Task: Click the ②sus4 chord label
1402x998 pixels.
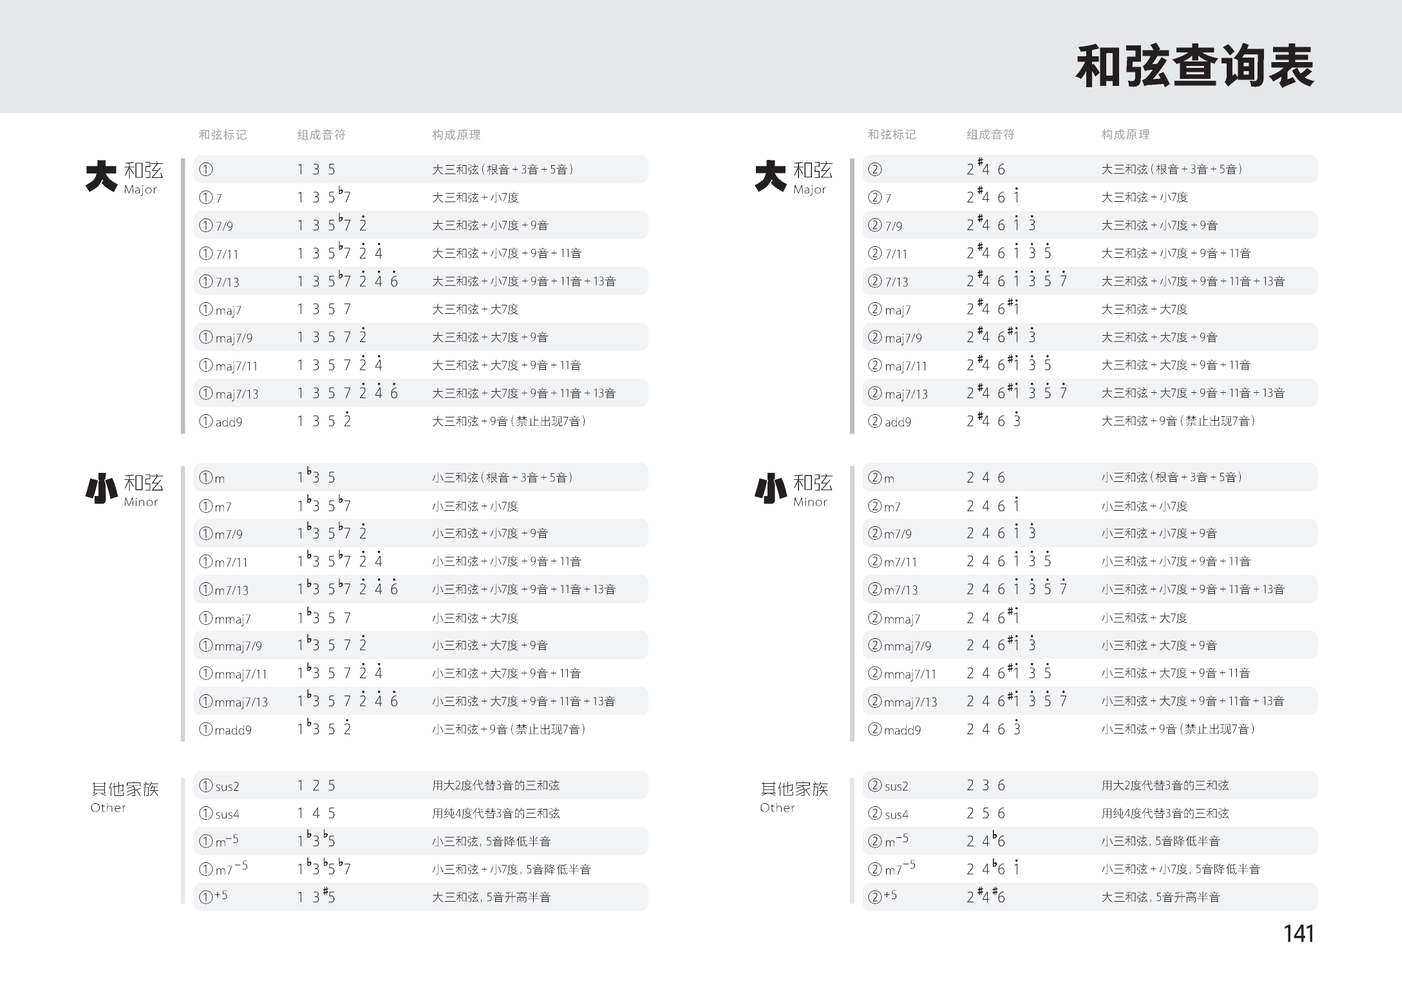Action: pos(888,814)
